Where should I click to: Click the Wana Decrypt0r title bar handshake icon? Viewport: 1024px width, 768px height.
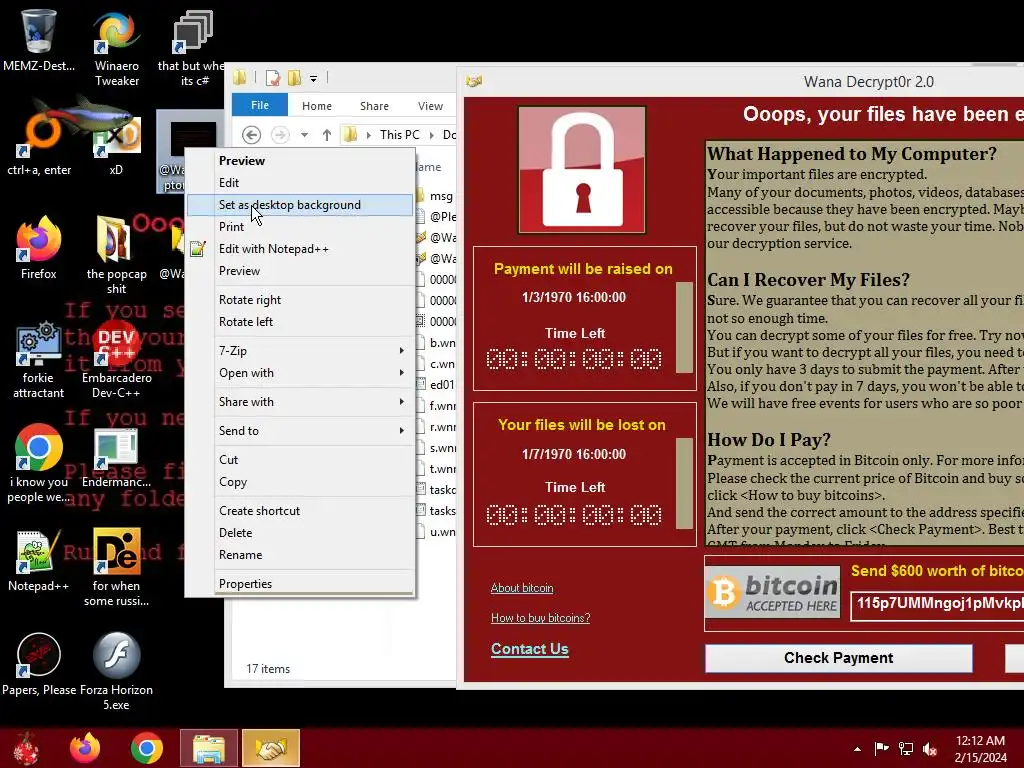(x=474, y=81)
